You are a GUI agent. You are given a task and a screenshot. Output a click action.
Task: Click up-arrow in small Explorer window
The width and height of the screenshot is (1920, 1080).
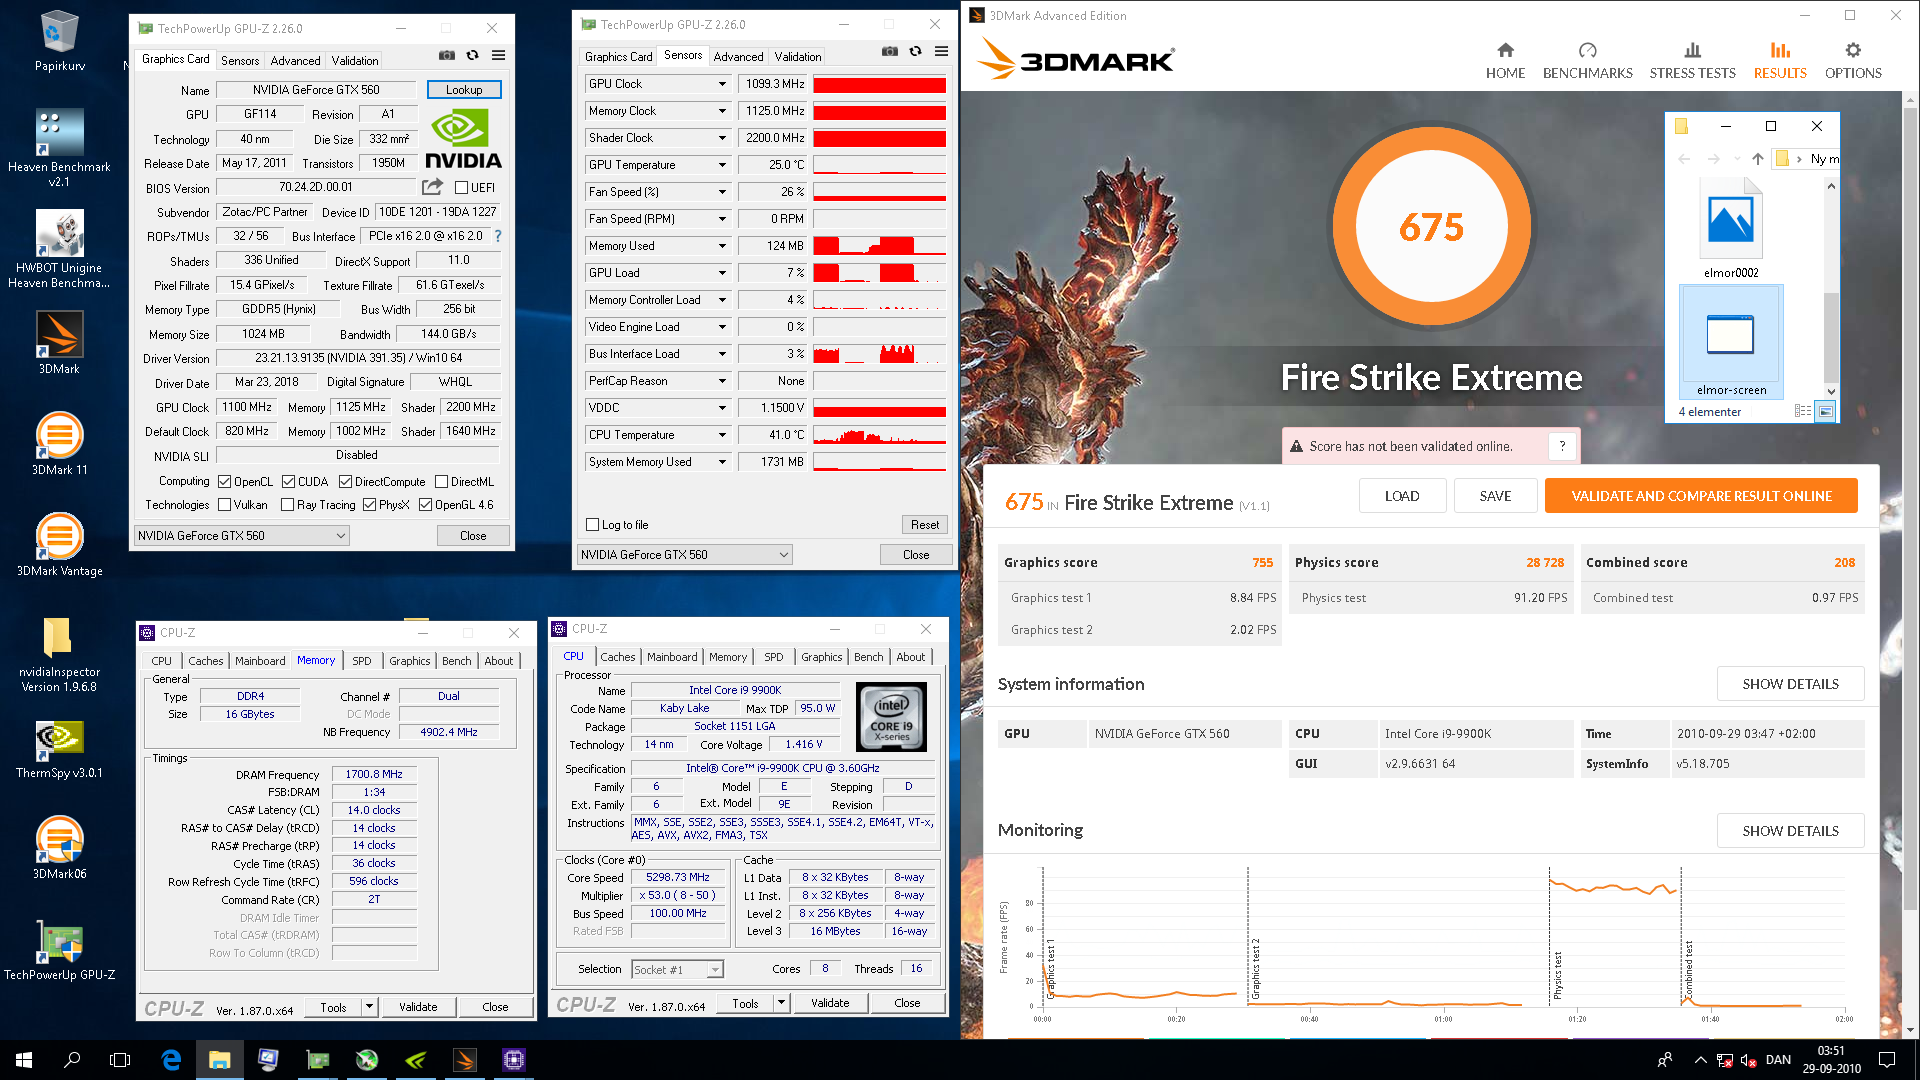pyautogui.click(x=1757, y=158)
